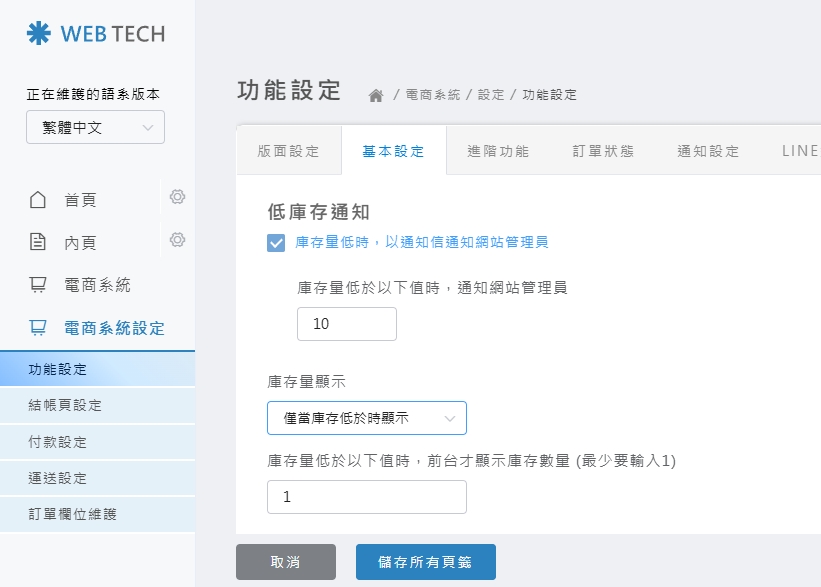Follow the 電商系統 breadcrumb link
Screen dimensions: 821x587
click(x=432, y=93)
